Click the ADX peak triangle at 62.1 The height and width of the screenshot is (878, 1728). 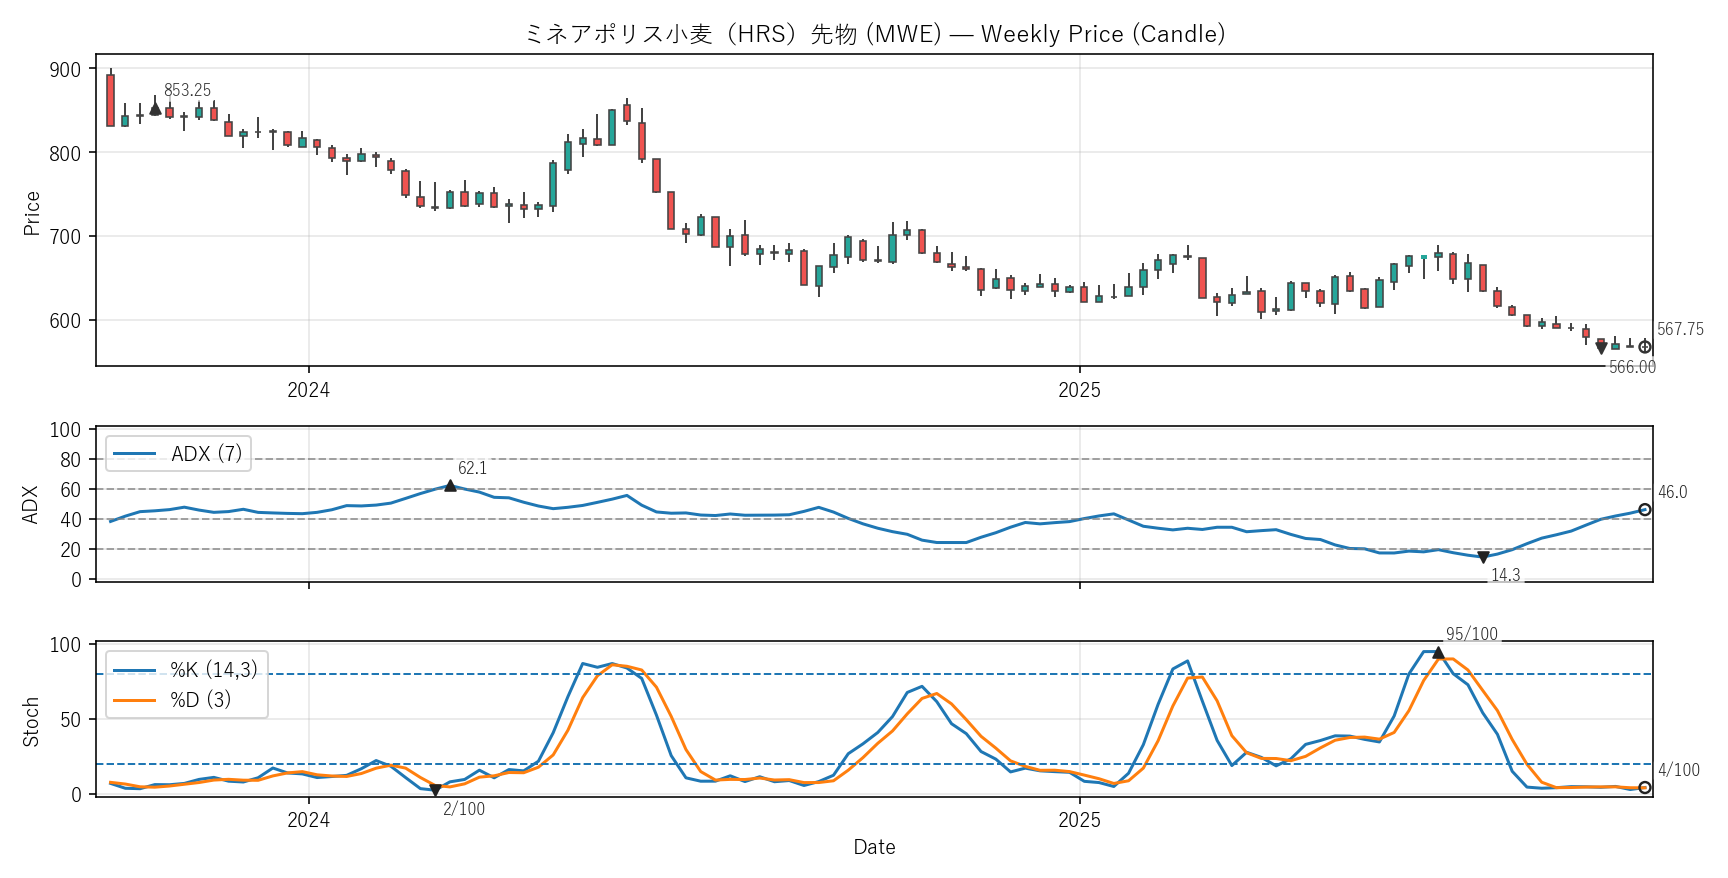(x=450, y=486)
